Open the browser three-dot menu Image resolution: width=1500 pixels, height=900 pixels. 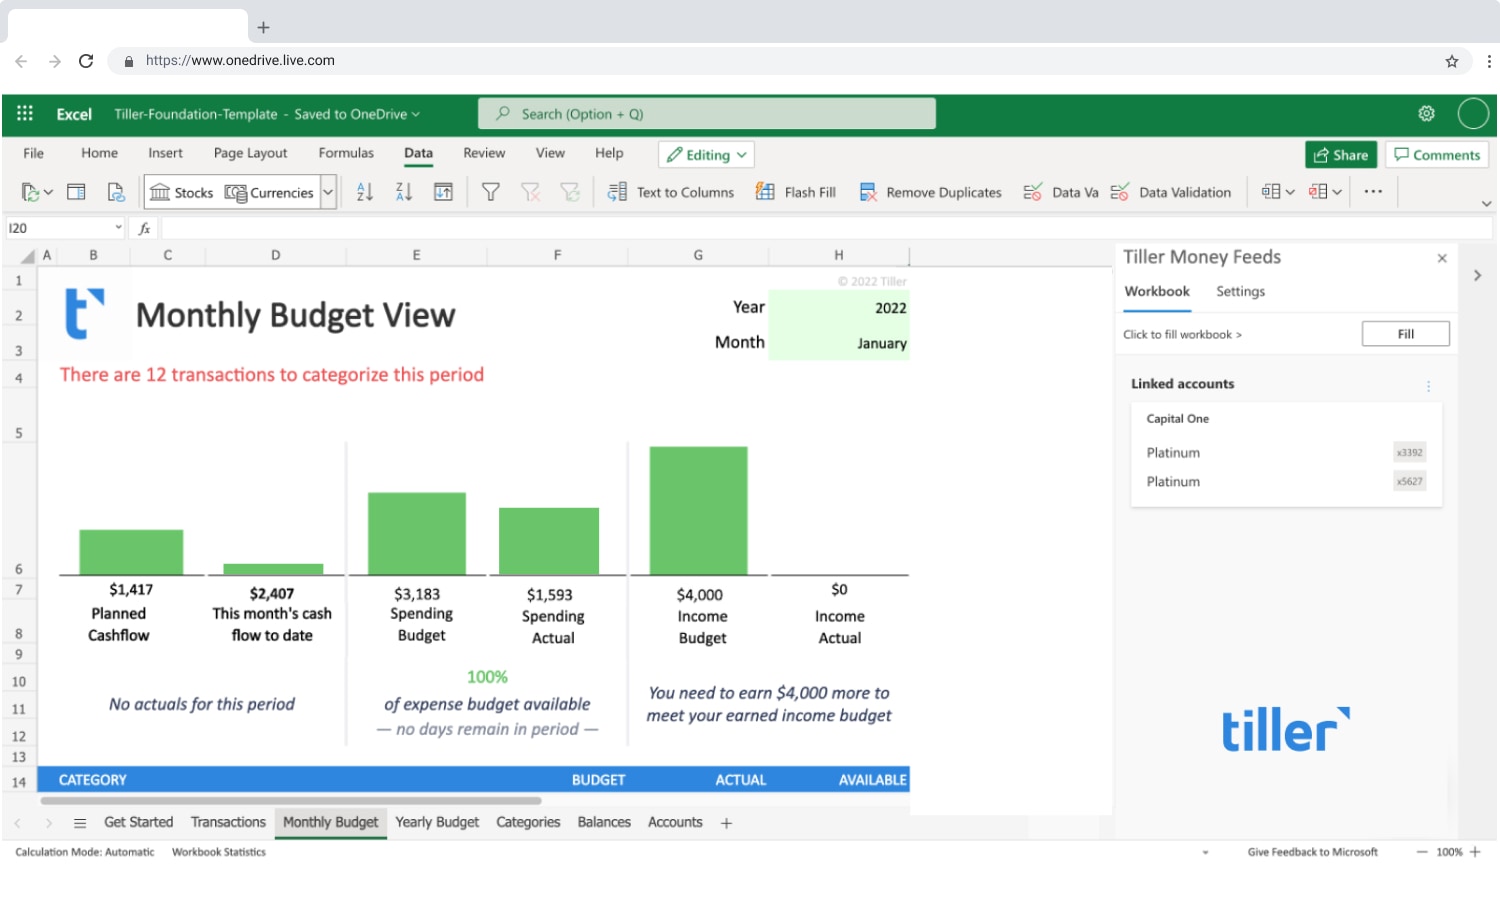coord(1489,61)
